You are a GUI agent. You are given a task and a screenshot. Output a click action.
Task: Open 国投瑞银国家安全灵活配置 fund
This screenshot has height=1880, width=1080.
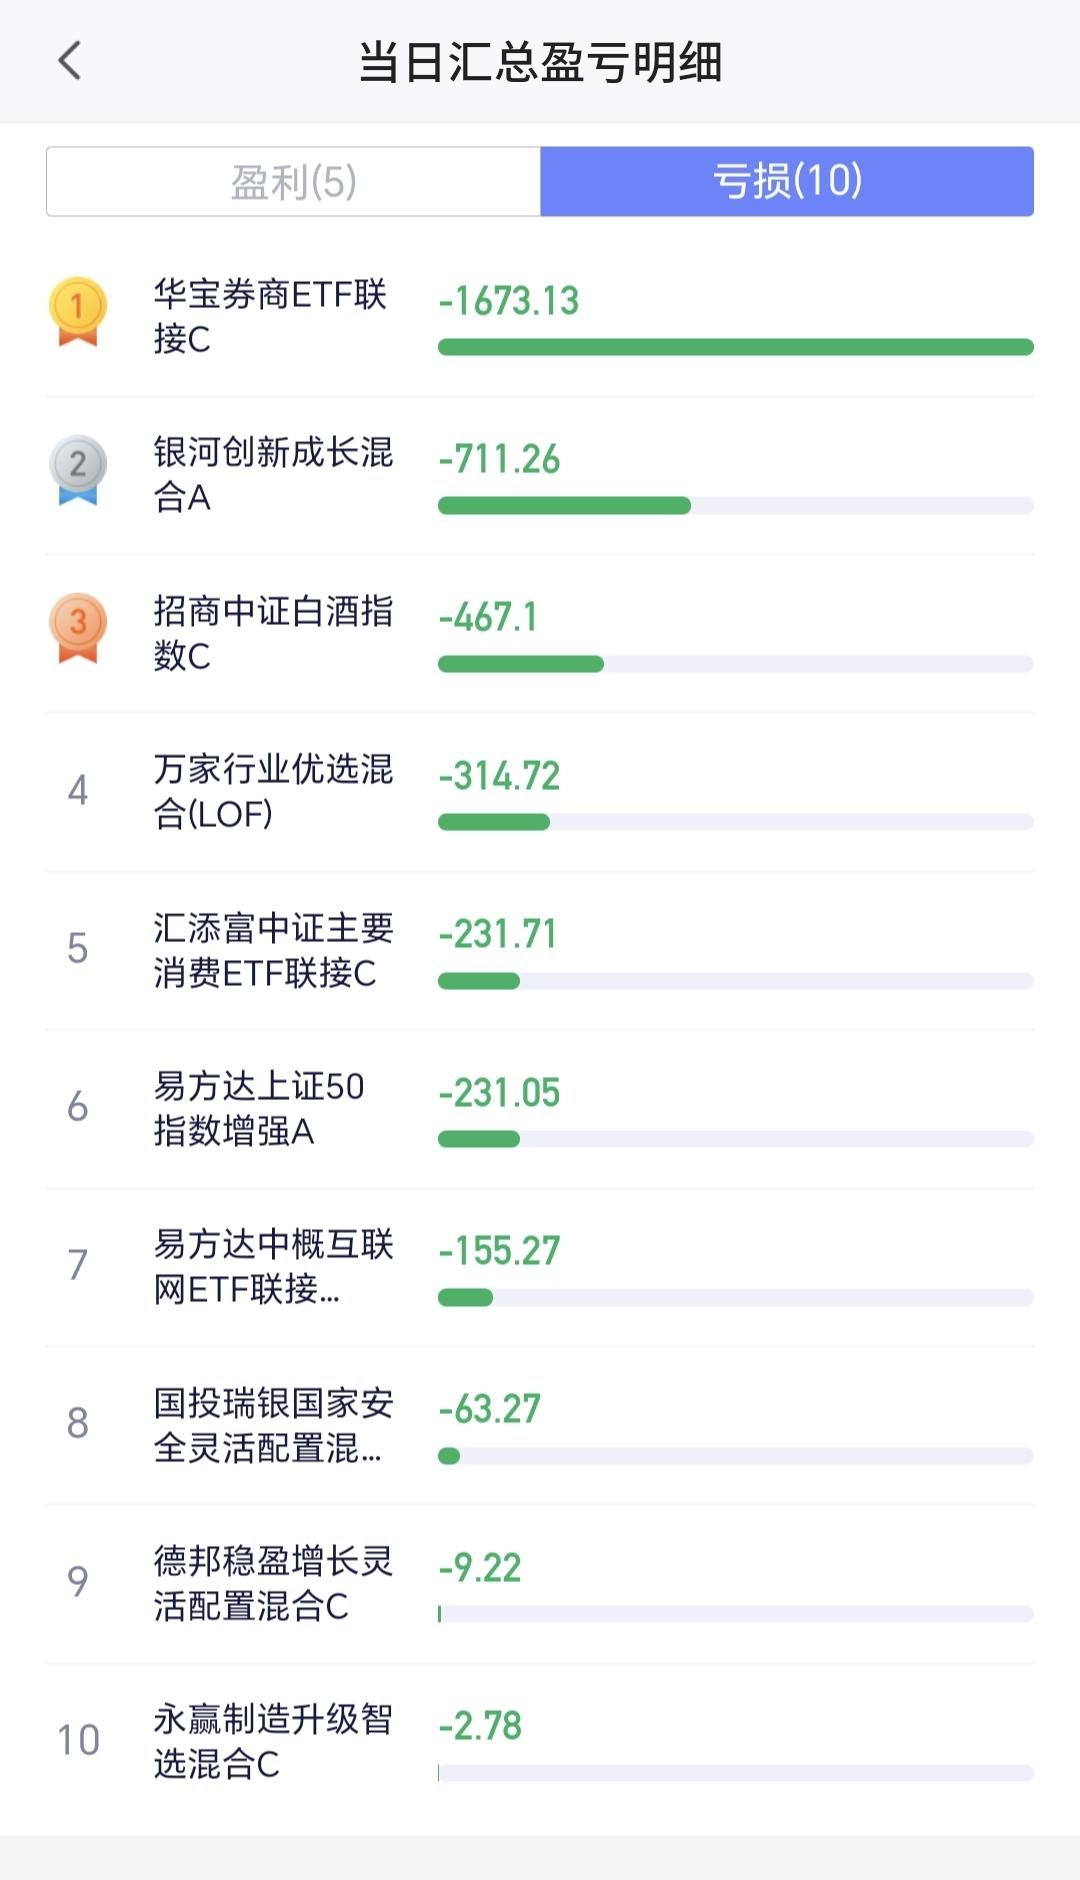[540, 1425]
